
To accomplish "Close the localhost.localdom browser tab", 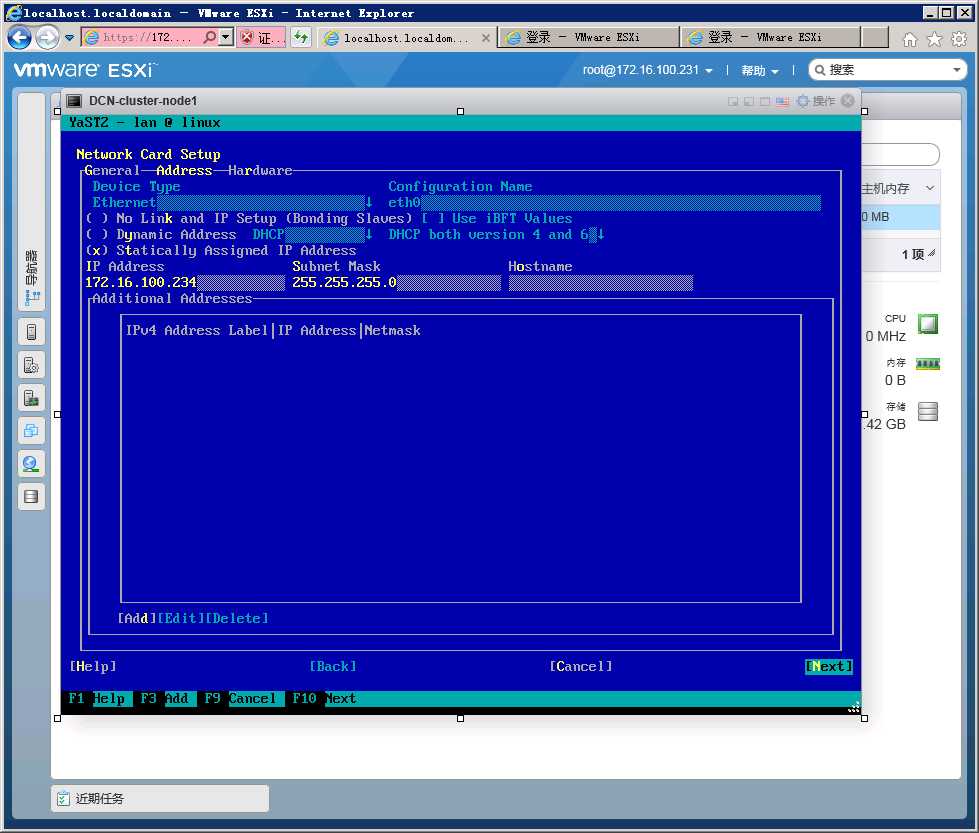I will (486, 38).
